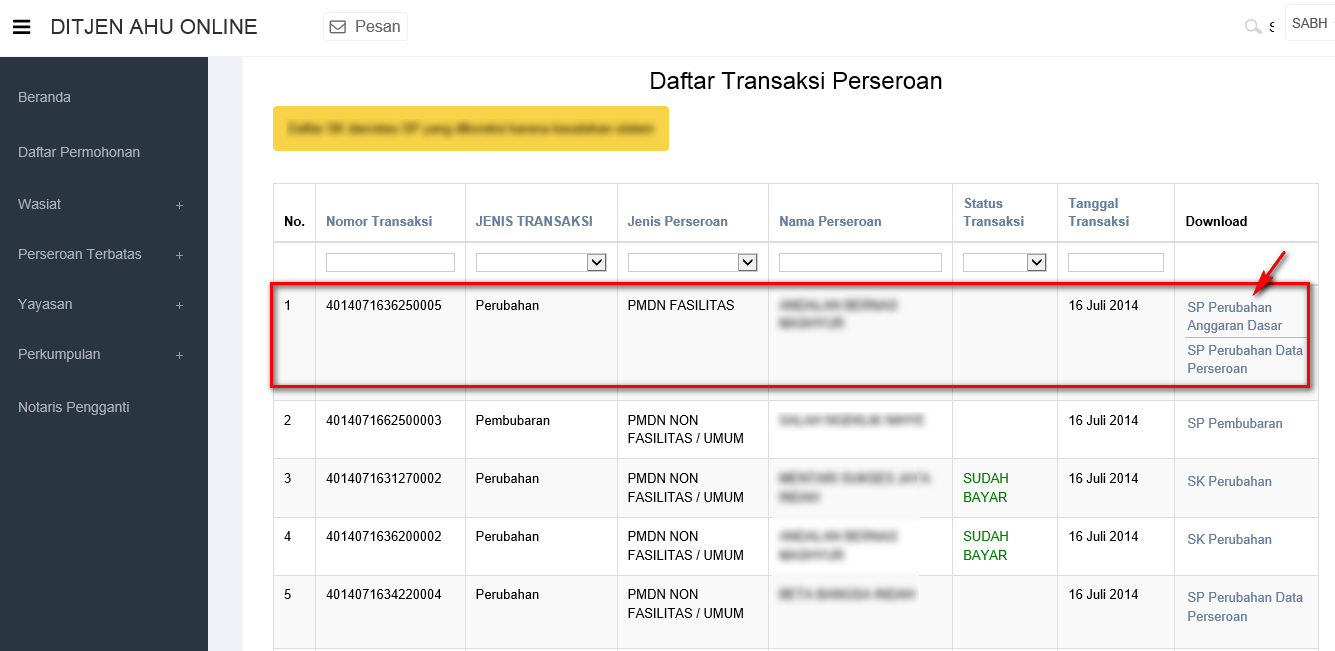Screen dimensions: 1335x651
Task: Select Notaris Pengganti in sidebar
Action: tap(74, 407)
